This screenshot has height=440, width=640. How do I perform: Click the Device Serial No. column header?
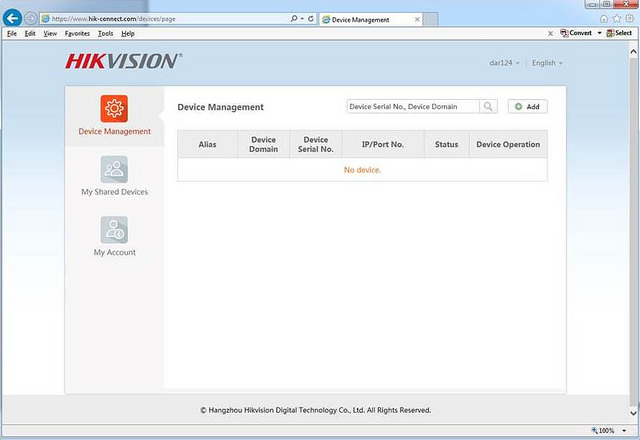pyautogui.click(x=316, y=144)
